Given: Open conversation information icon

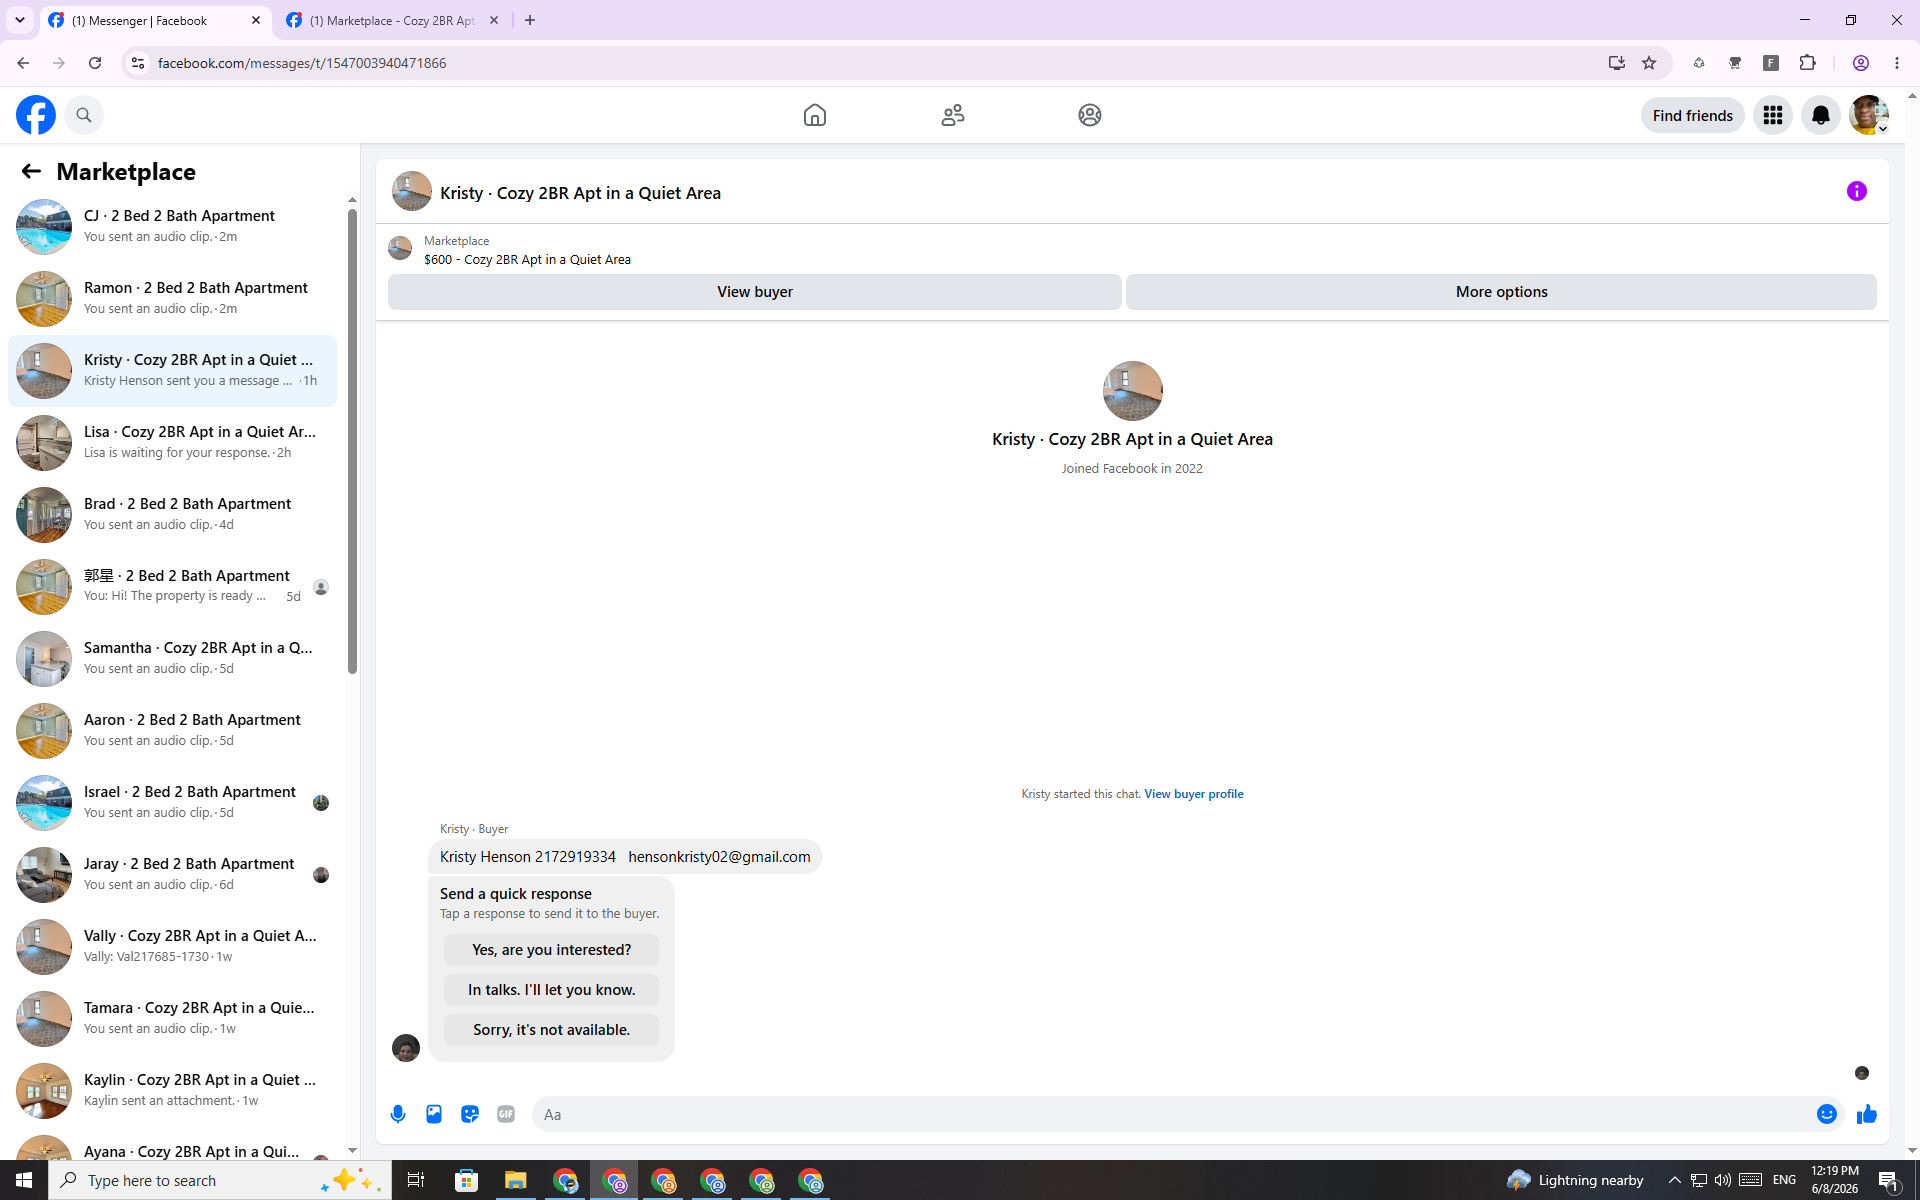Looking at the screenshot, I should click(x=1857, y=191).
